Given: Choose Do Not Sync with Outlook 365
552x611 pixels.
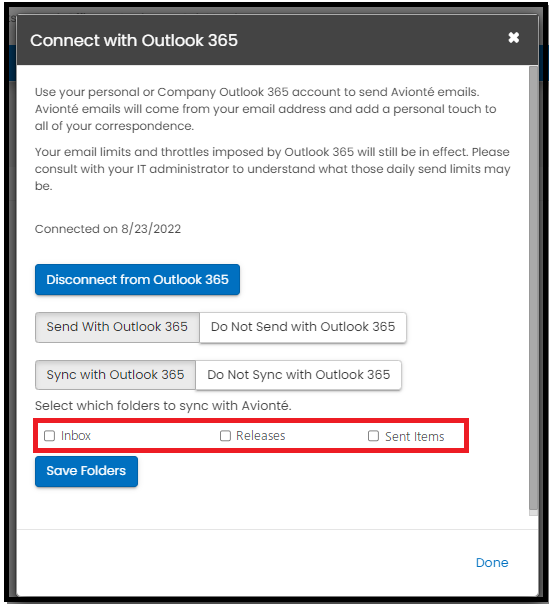Looking at the screenshot, I should click(298, 375).
